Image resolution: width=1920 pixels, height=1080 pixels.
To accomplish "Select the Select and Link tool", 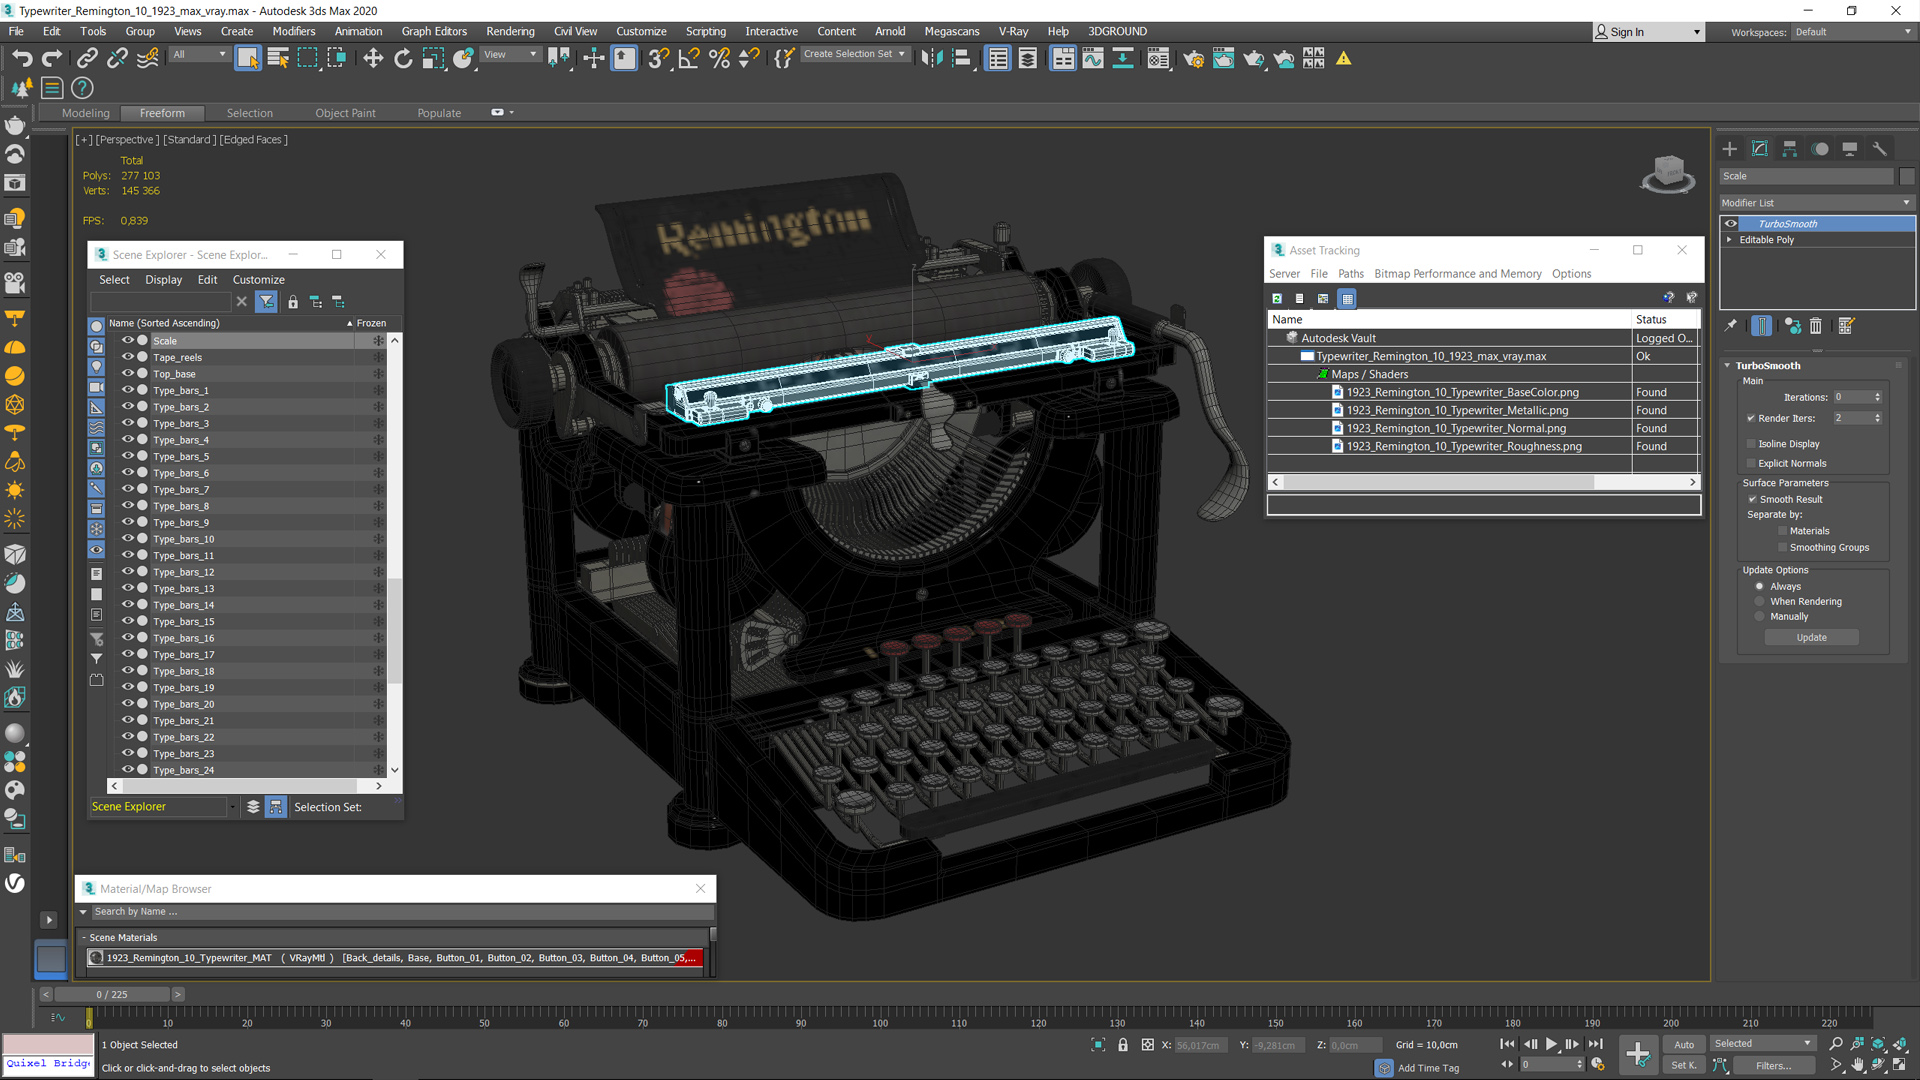I will click(87, 59).
